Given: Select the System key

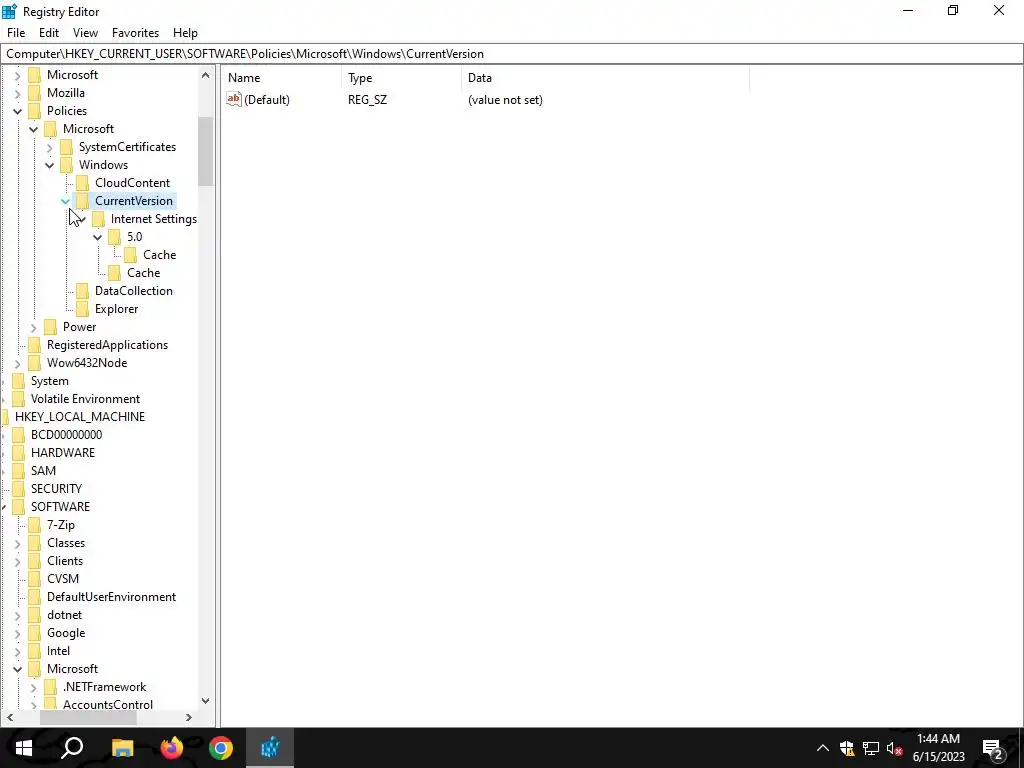Looking at the screenshot, I should click(50, 381).
